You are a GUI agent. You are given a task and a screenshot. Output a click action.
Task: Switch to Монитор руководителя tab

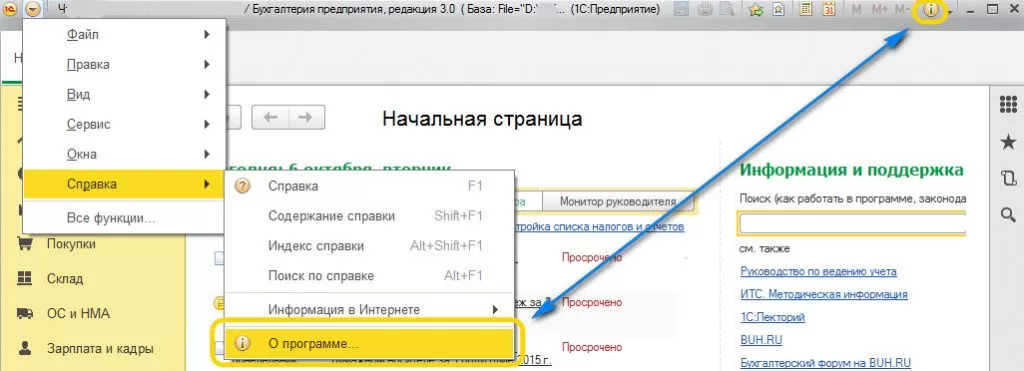(617, 201)
